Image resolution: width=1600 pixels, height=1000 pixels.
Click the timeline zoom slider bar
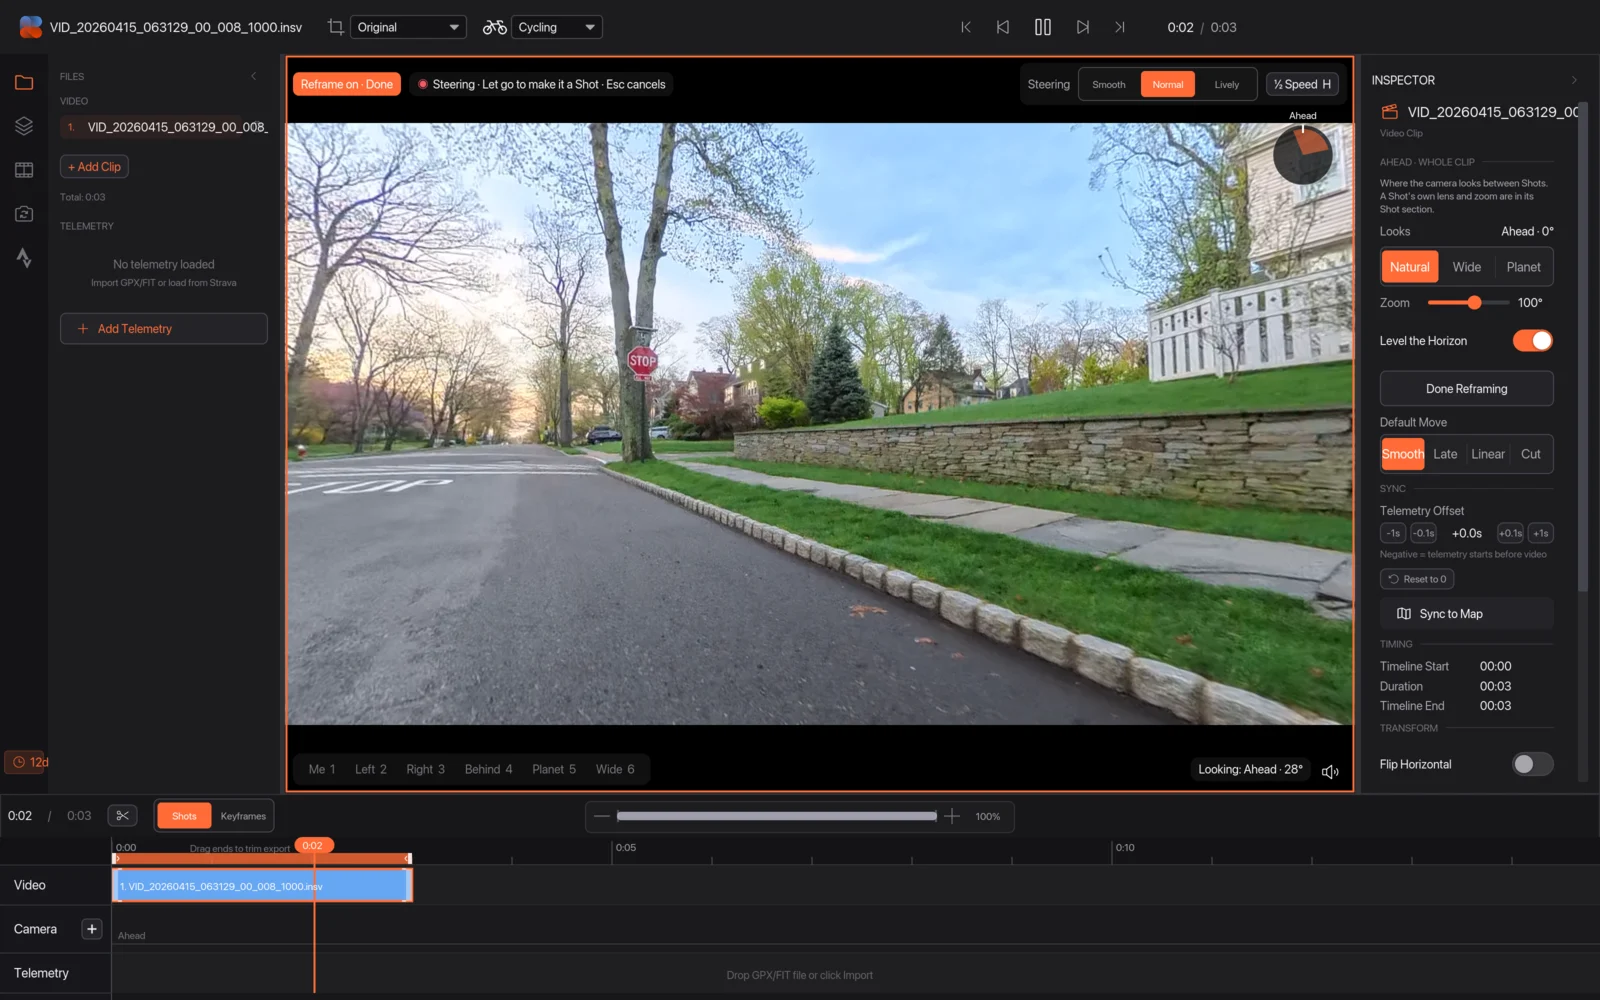coord(777,816)
